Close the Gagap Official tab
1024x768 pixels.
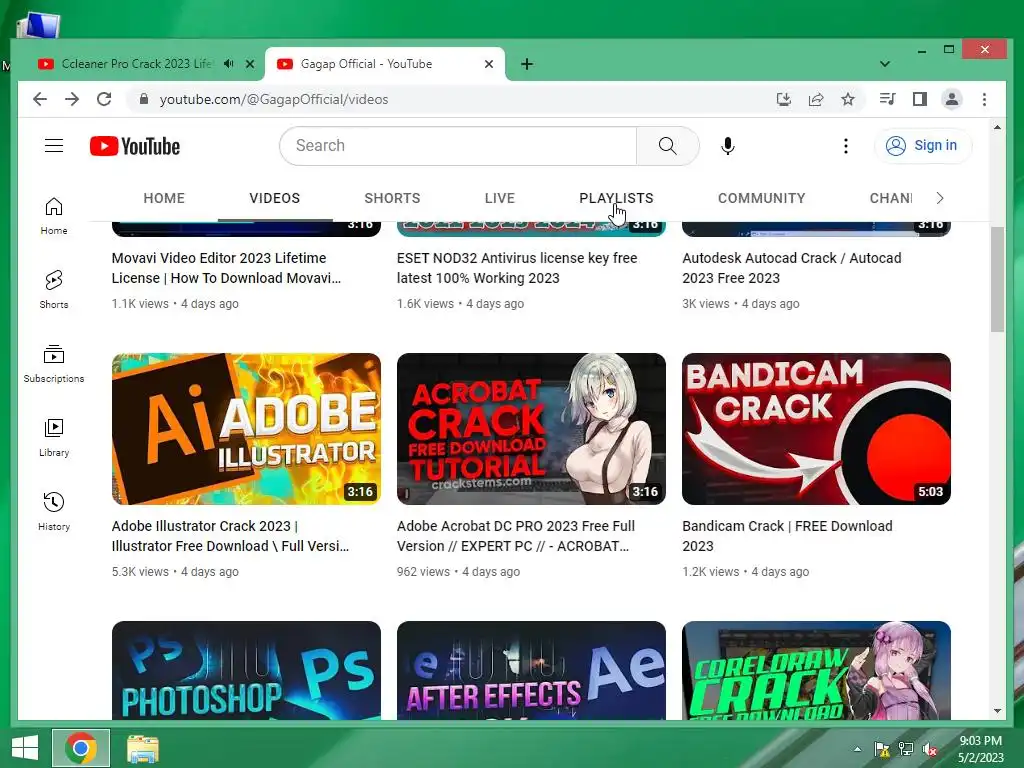[488, 64]
